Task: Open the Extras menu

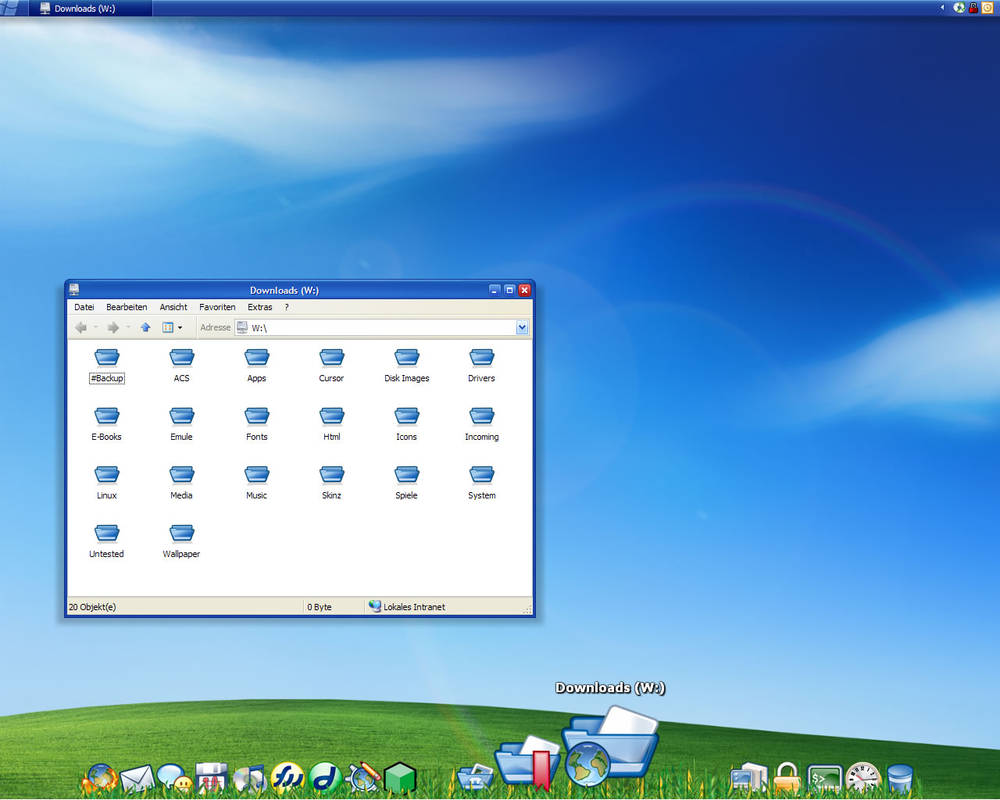Action: 260,307
